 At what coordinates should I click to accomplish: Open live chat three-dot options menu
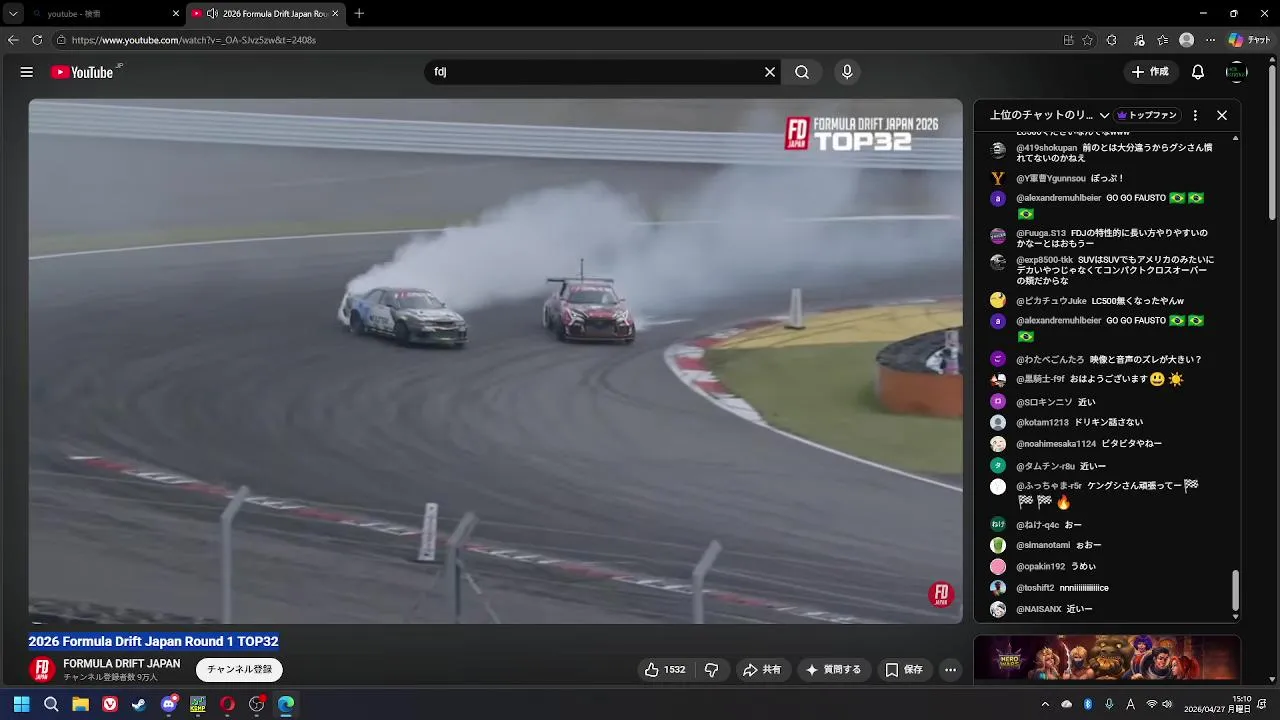pyautogui.click(x=1195, y=115)
